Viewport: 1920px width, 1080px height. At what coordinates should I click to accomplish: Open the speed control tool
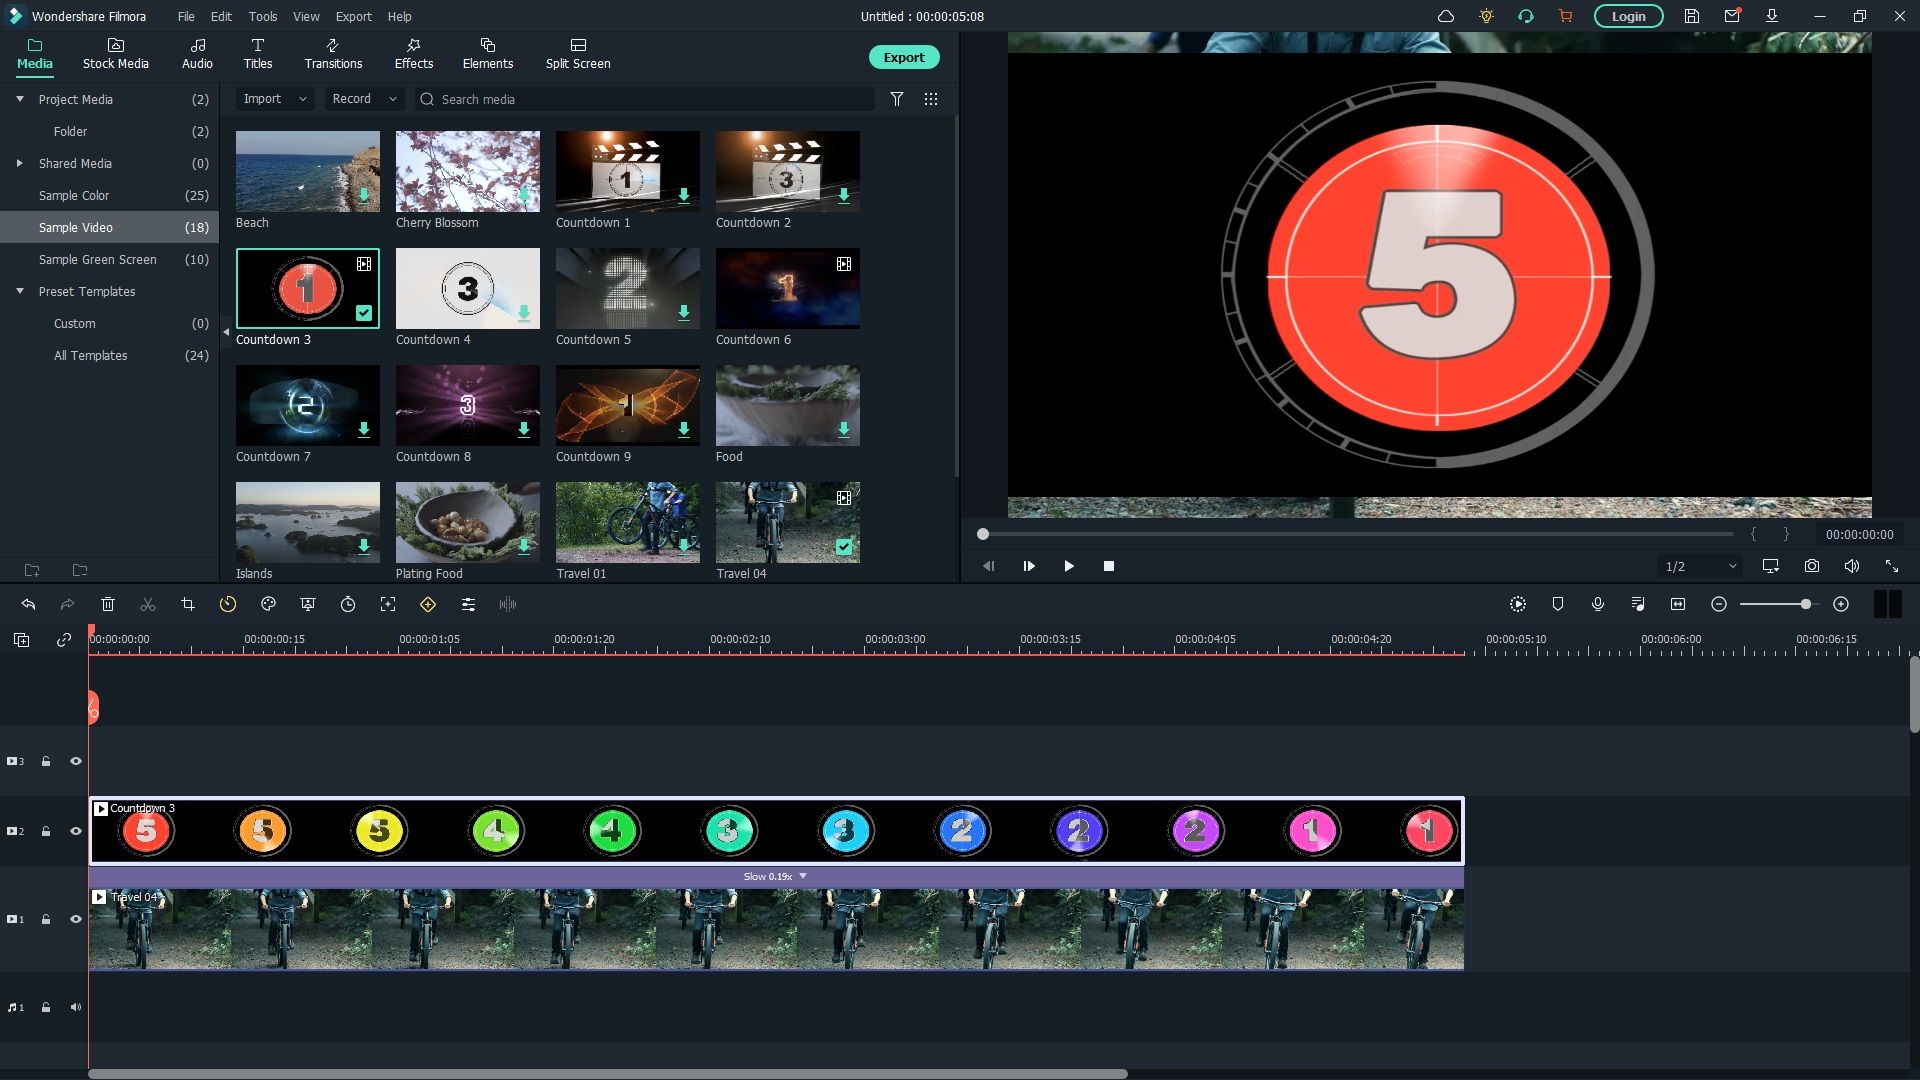(228, 604)
